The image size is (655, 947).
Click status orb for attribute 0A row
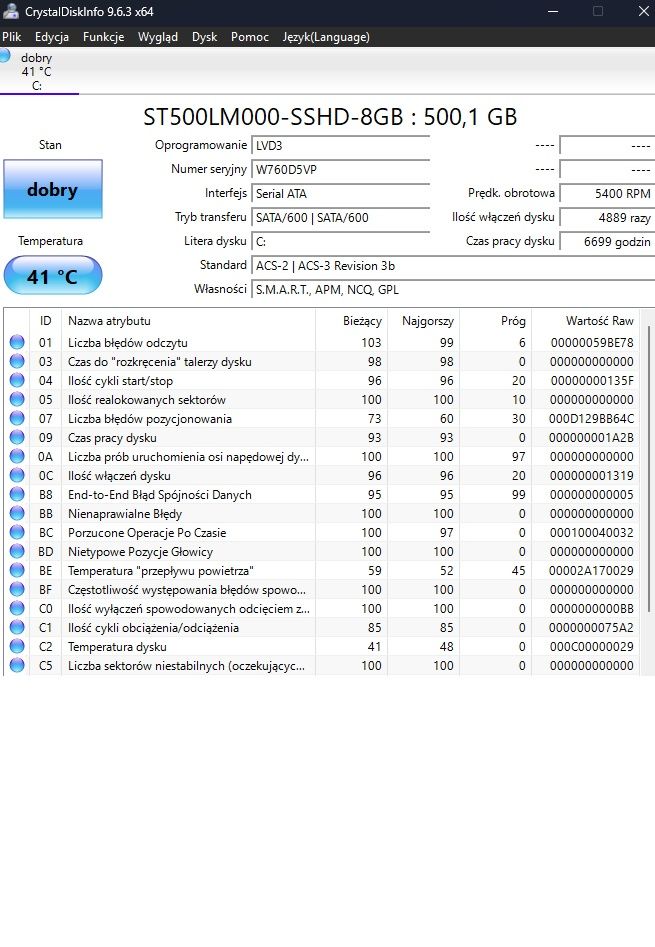17,456
